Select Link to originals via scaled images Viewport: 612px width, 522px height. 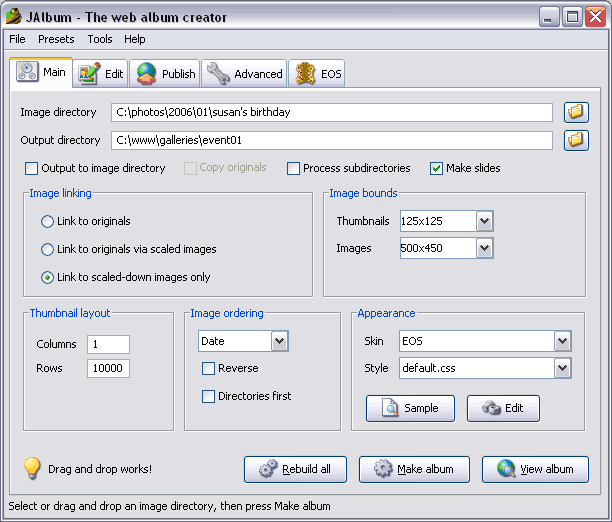[47, 249]
